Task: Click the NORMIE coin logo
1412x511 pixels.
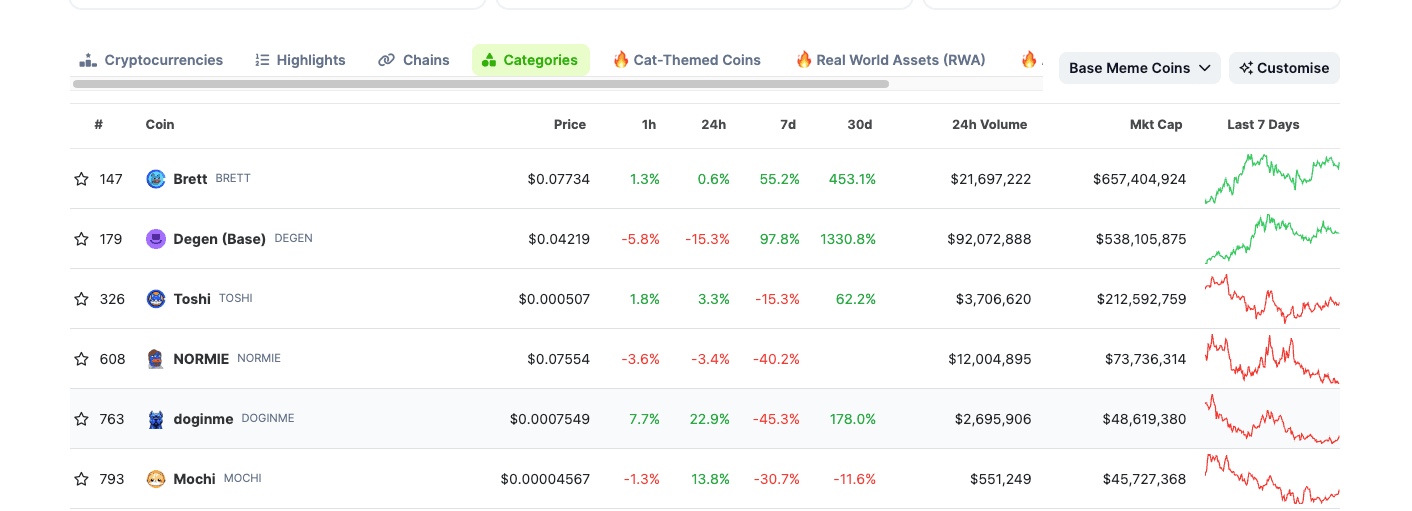Action: click(155, 359)
